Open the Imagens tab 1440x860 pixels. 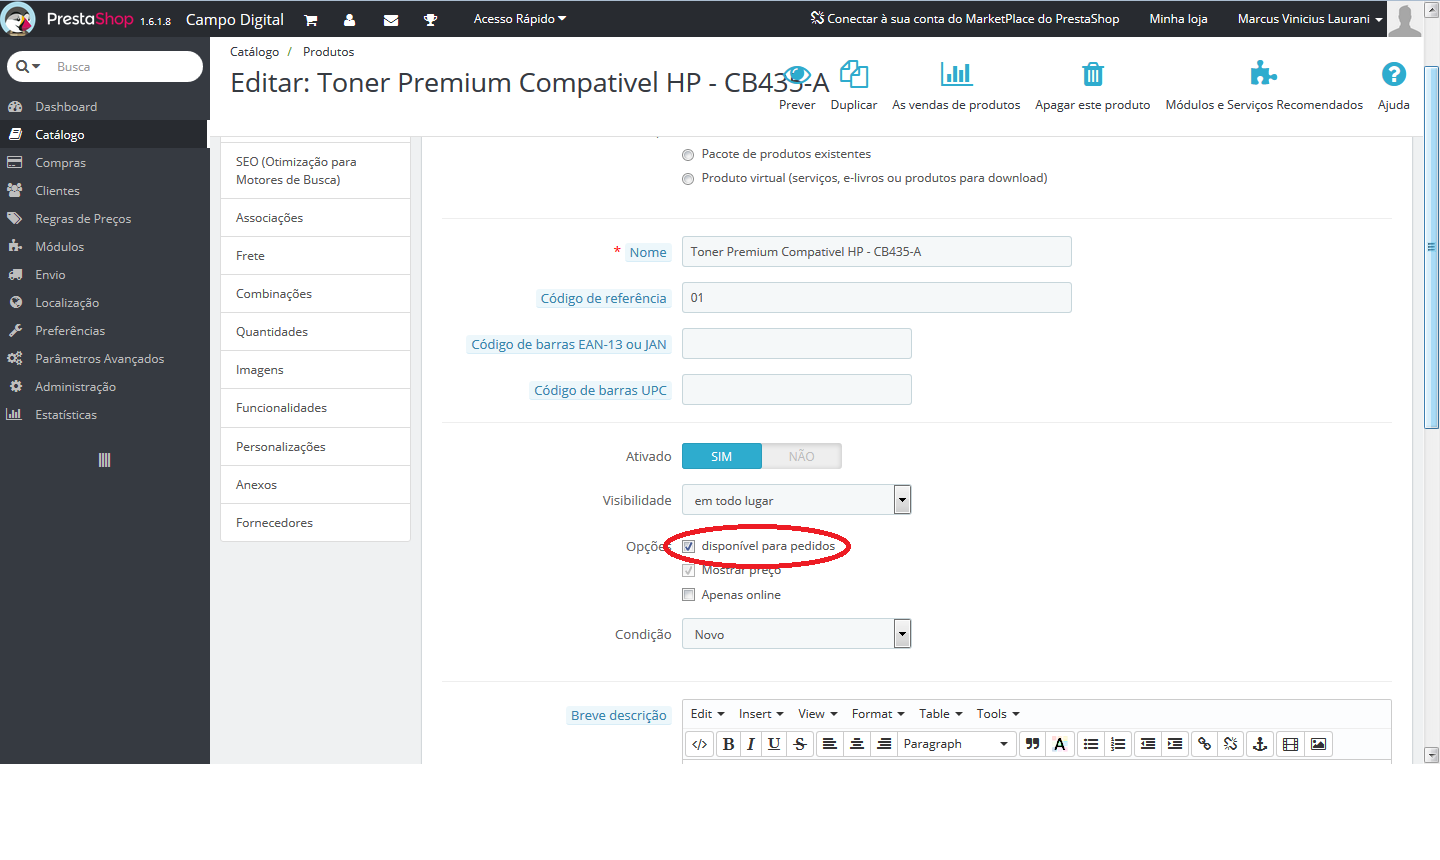click(x=315, y=370)
